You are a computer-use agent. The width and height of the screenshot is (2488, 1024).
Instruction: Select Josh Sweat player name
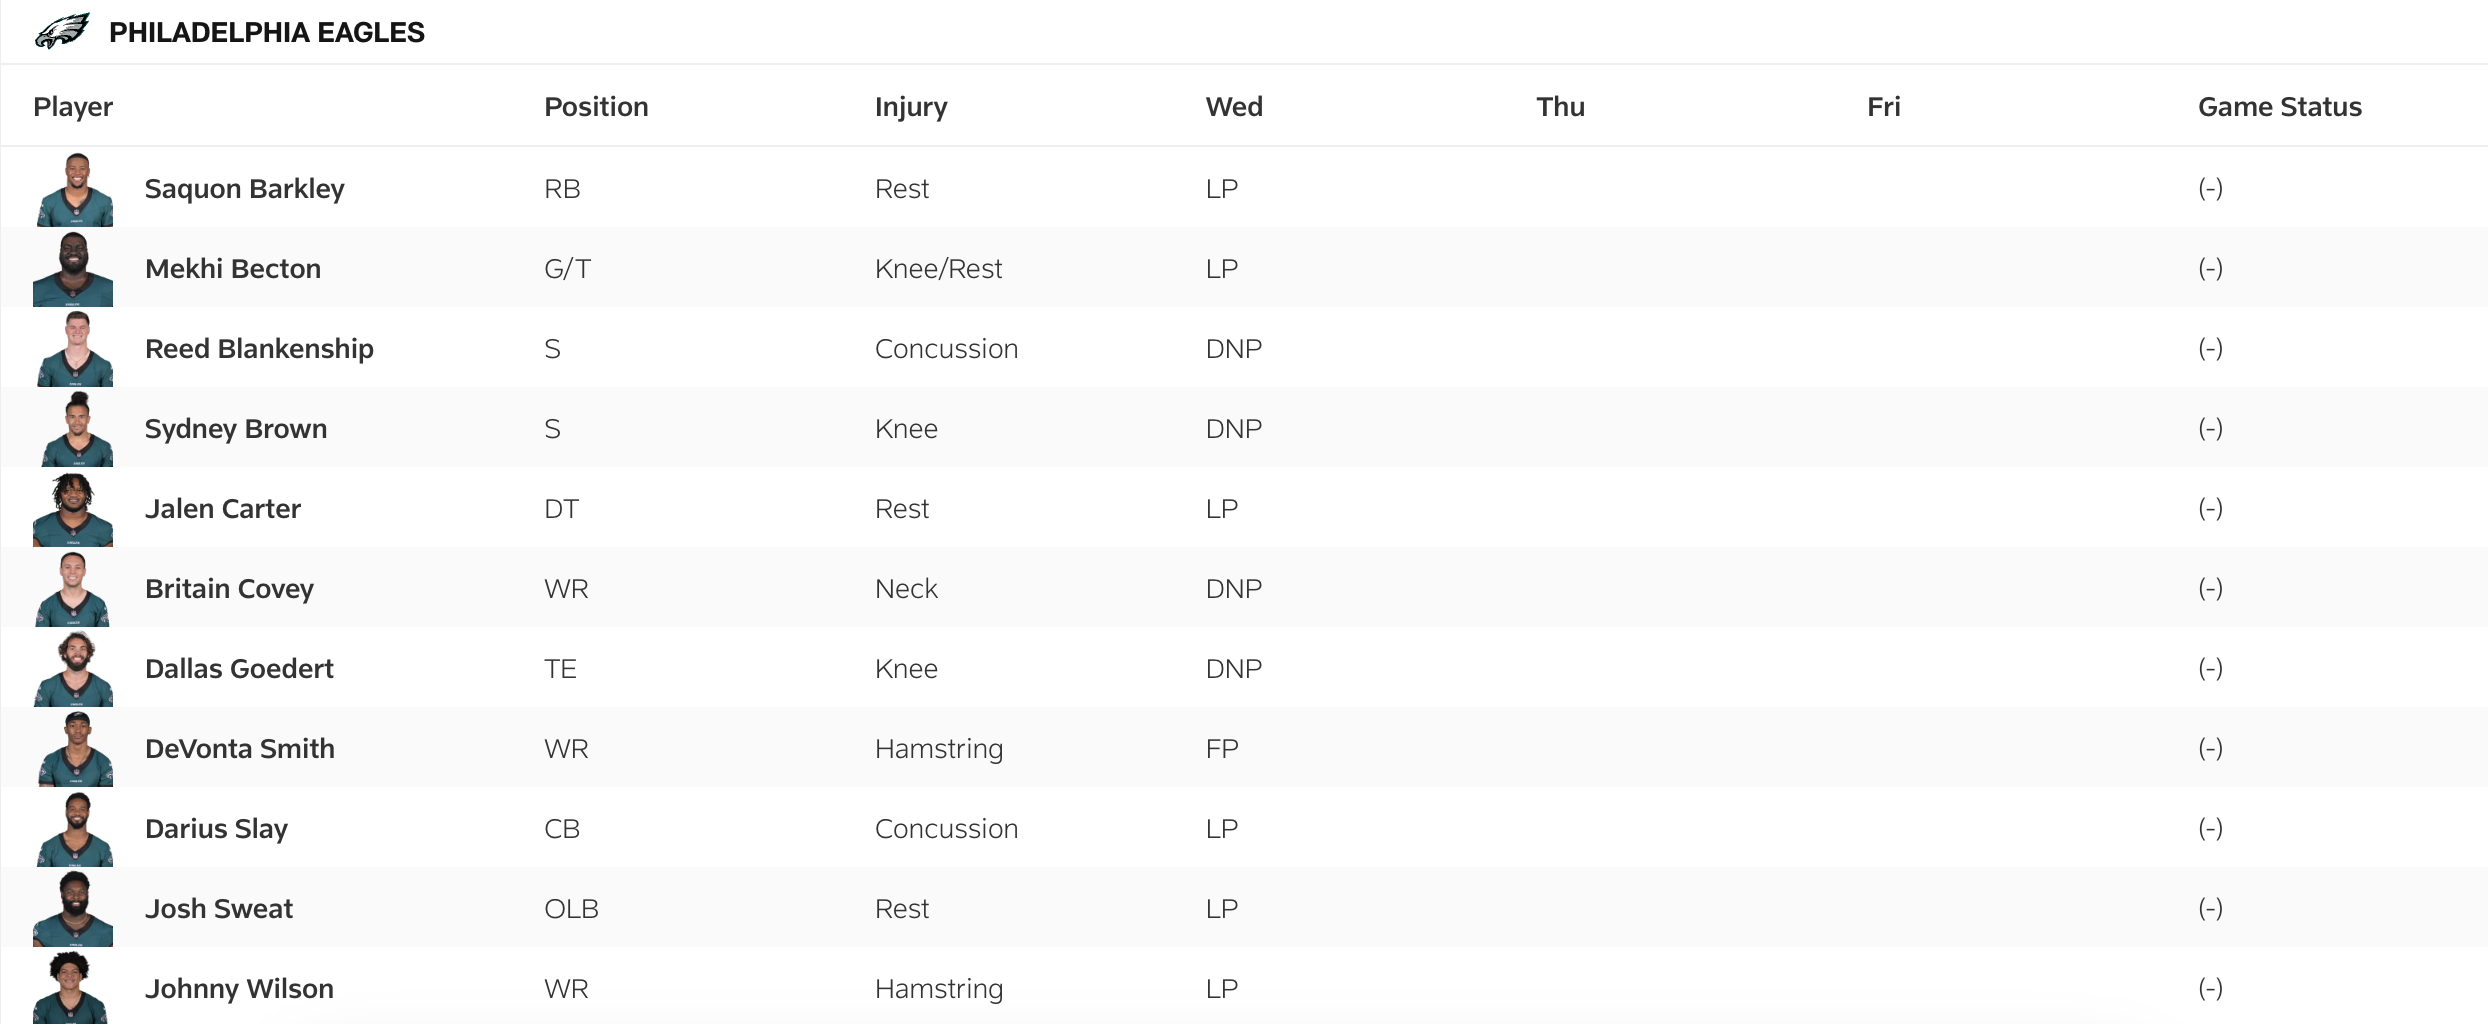218,909
